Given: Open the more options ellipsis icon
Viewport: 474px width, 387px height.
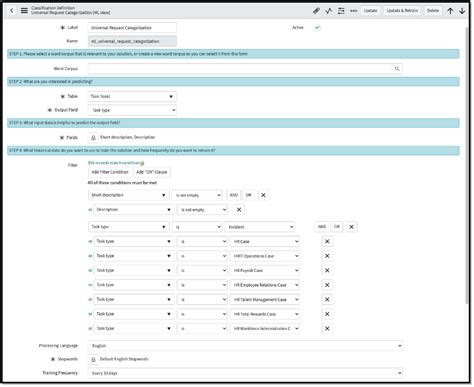Looking at the screenshot, I should pos(353,11).
